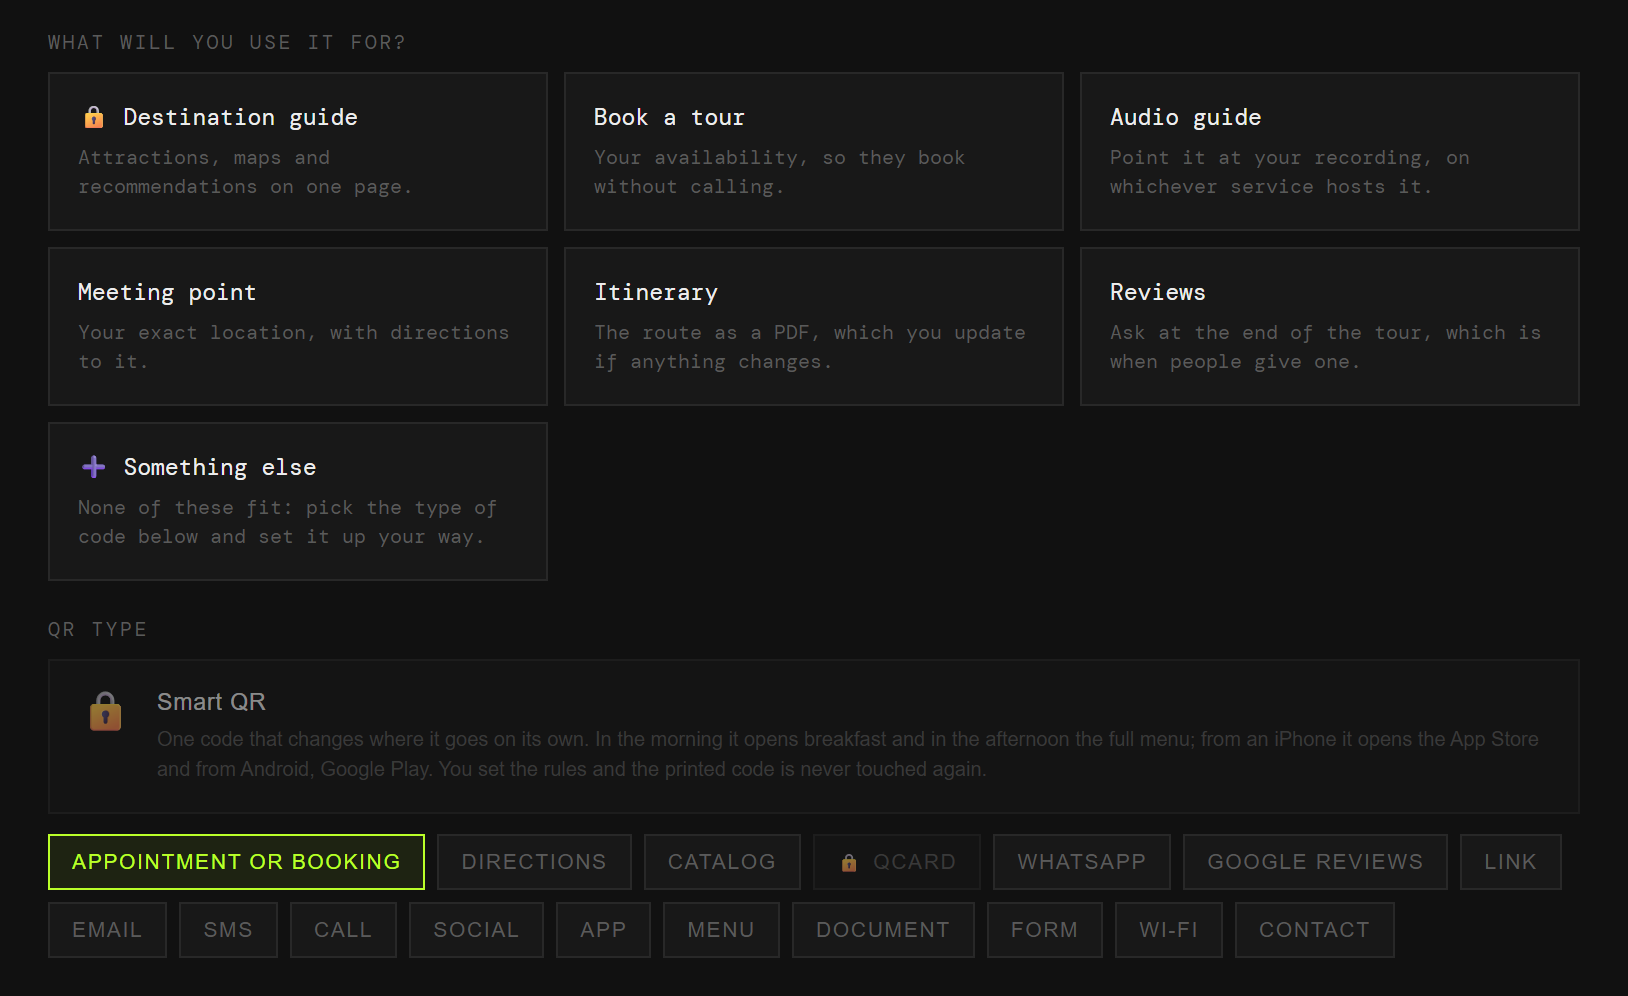Select the Wi-Fi QR type
Image resolution: width=1628 pixels, height=996 pixels.
point(1169,930)
